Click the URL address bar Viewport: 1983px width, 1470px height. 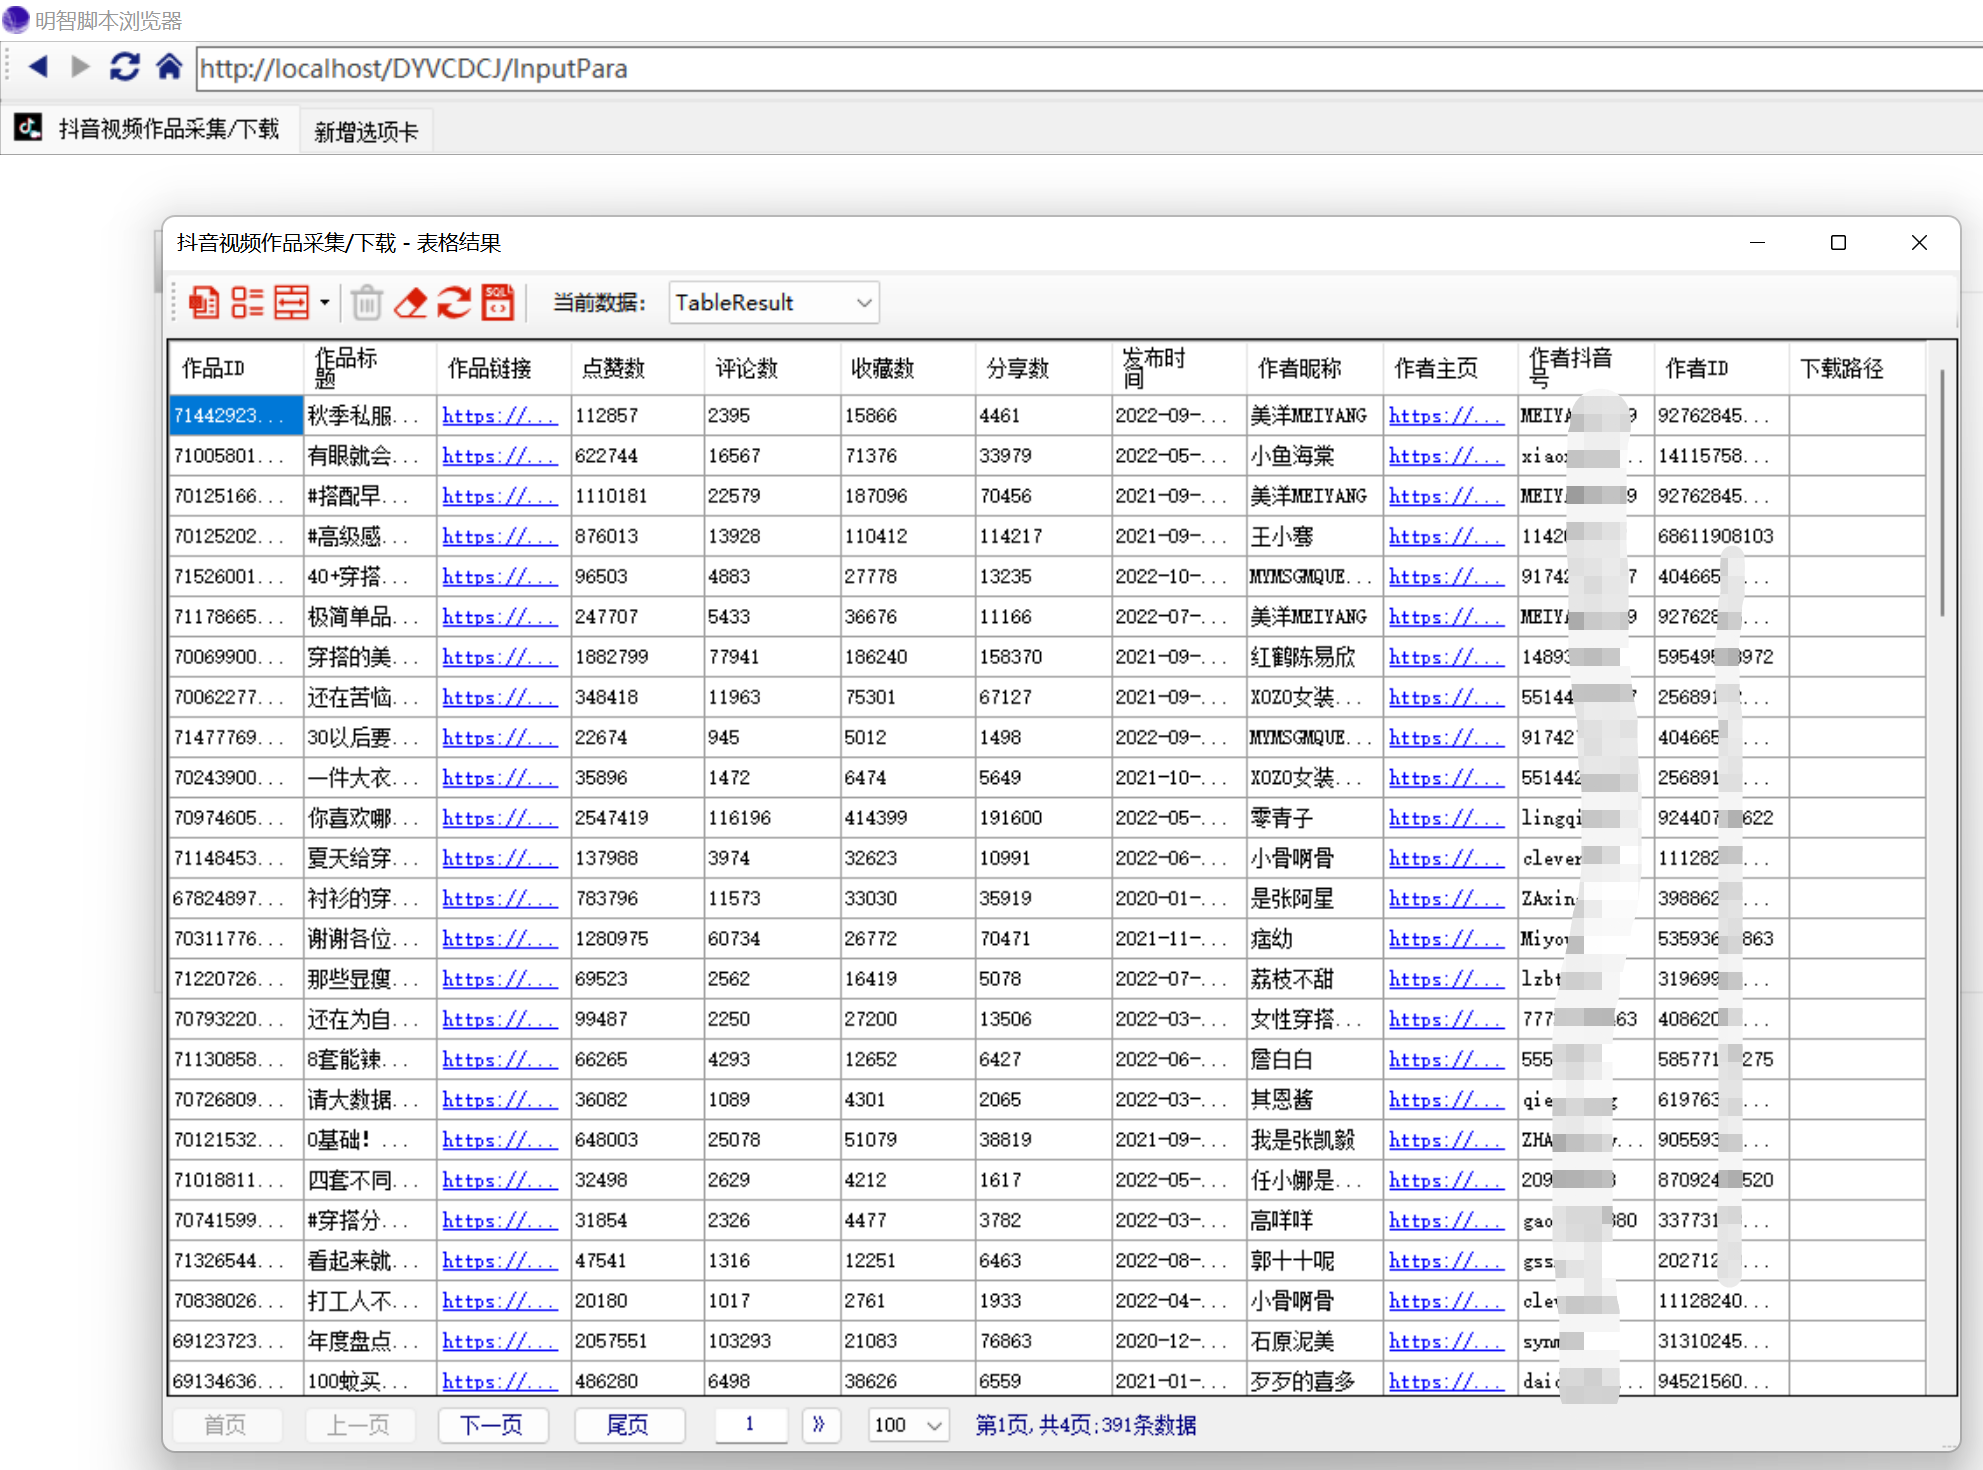tap(1088, 68)
